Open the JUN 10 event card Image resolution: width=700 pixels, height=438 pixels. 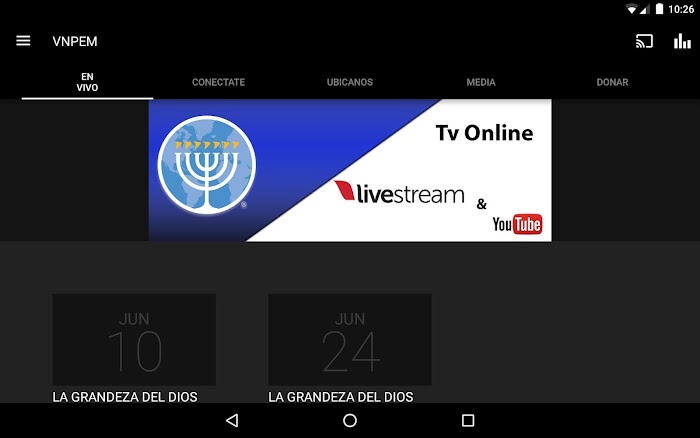point(134,340)
